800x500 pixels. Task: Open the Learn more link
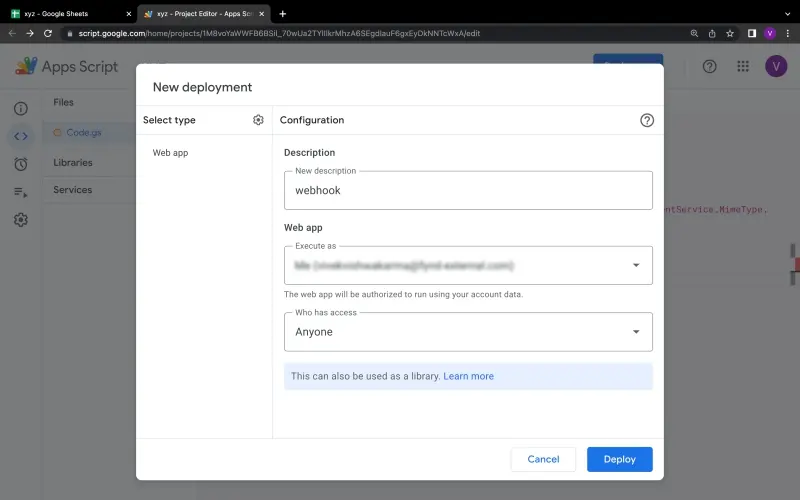point(468,376)
